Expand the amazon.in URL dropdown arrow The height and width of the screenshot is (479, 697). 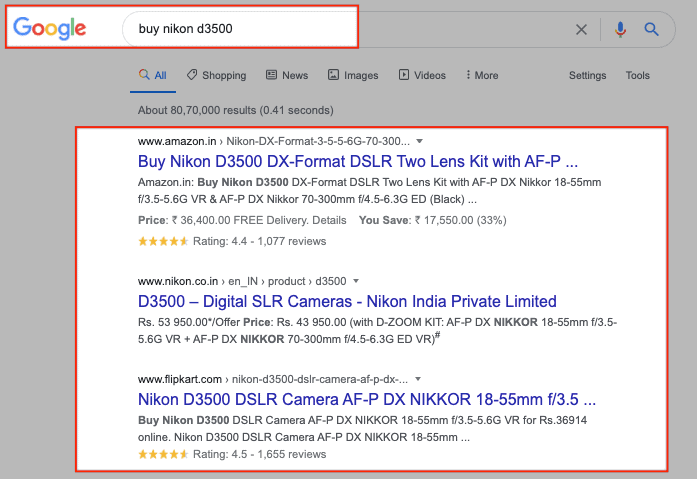click(x=420, y=141)
